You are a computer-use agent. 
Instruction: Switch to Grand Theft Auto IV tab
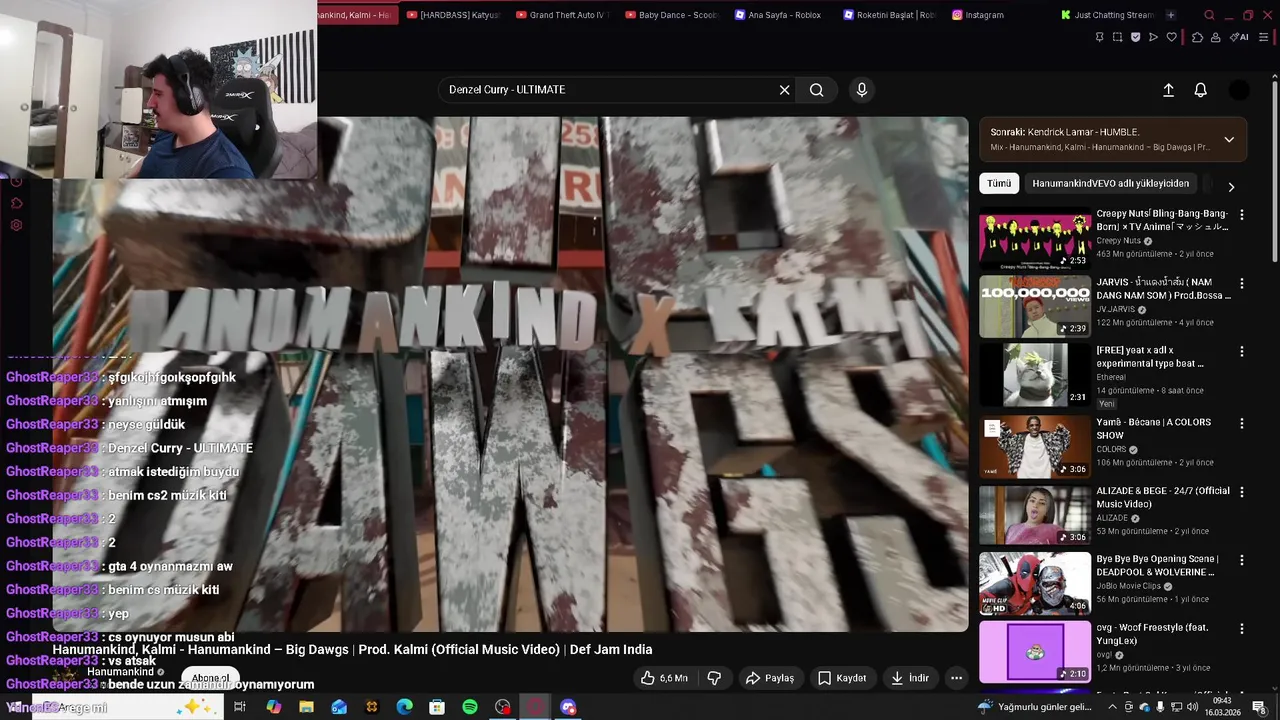(x=562, y=15)
